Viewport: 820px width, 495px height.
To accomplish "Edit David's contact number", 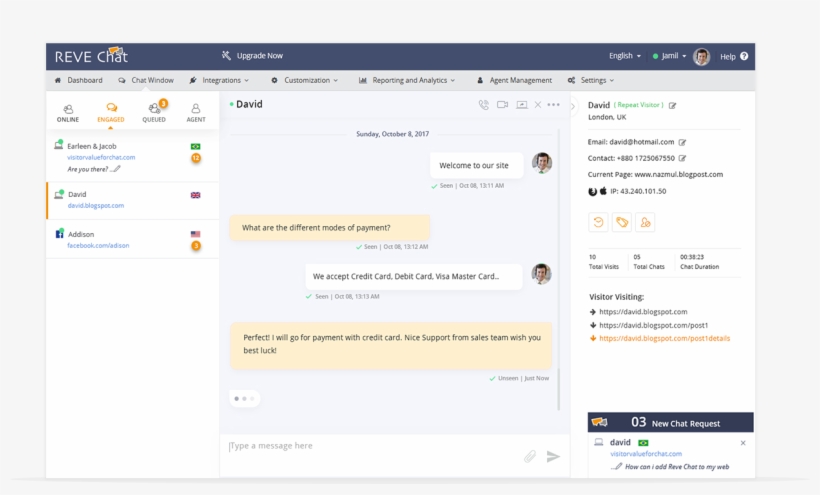I will pos(682,158).
